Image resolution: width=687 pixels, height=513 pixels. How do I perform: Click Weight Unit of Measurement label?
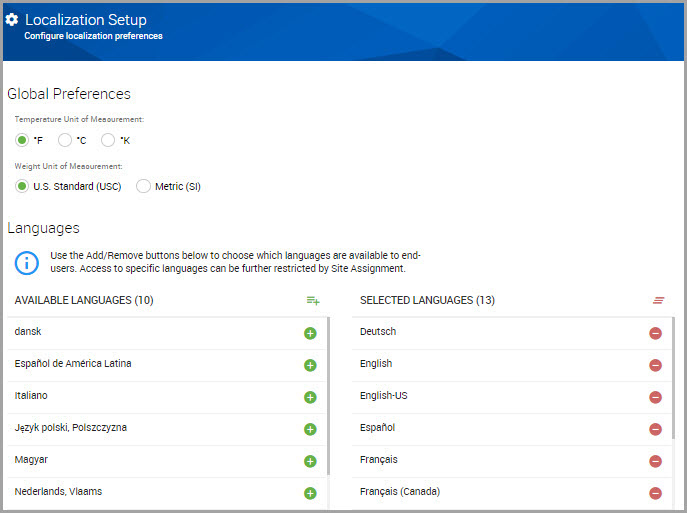point(68,166)
